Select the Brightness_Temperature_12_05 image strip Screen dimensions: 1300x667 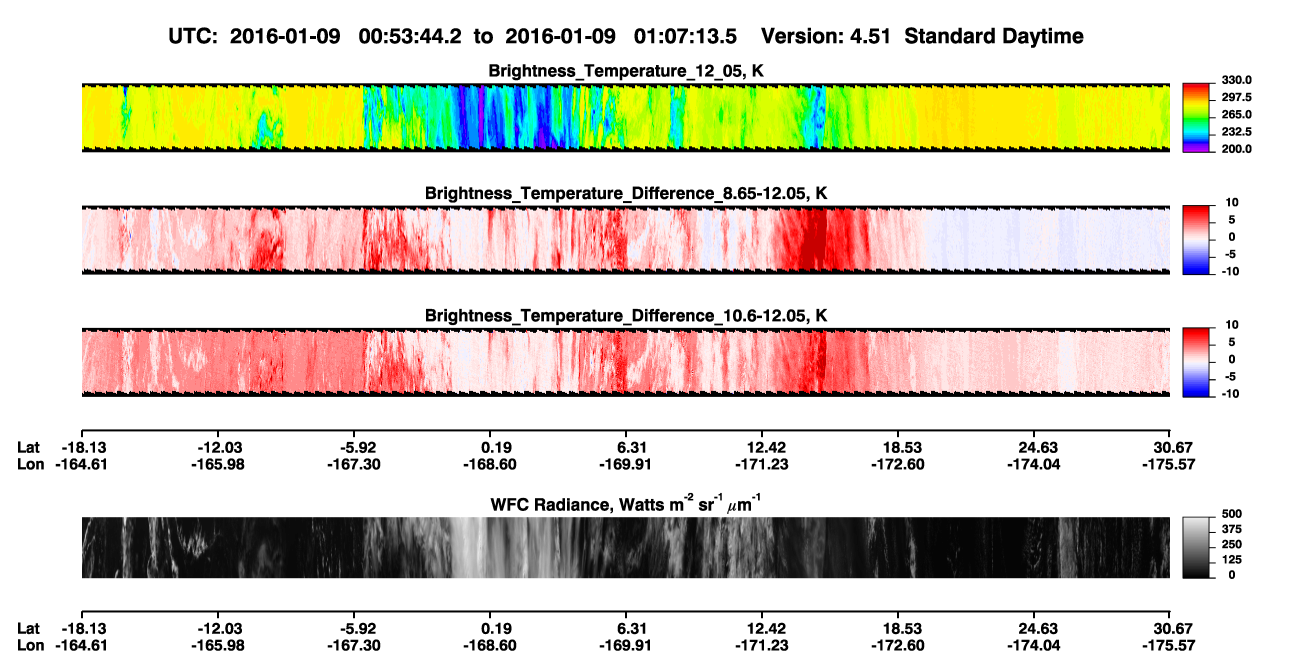point(625,117)
